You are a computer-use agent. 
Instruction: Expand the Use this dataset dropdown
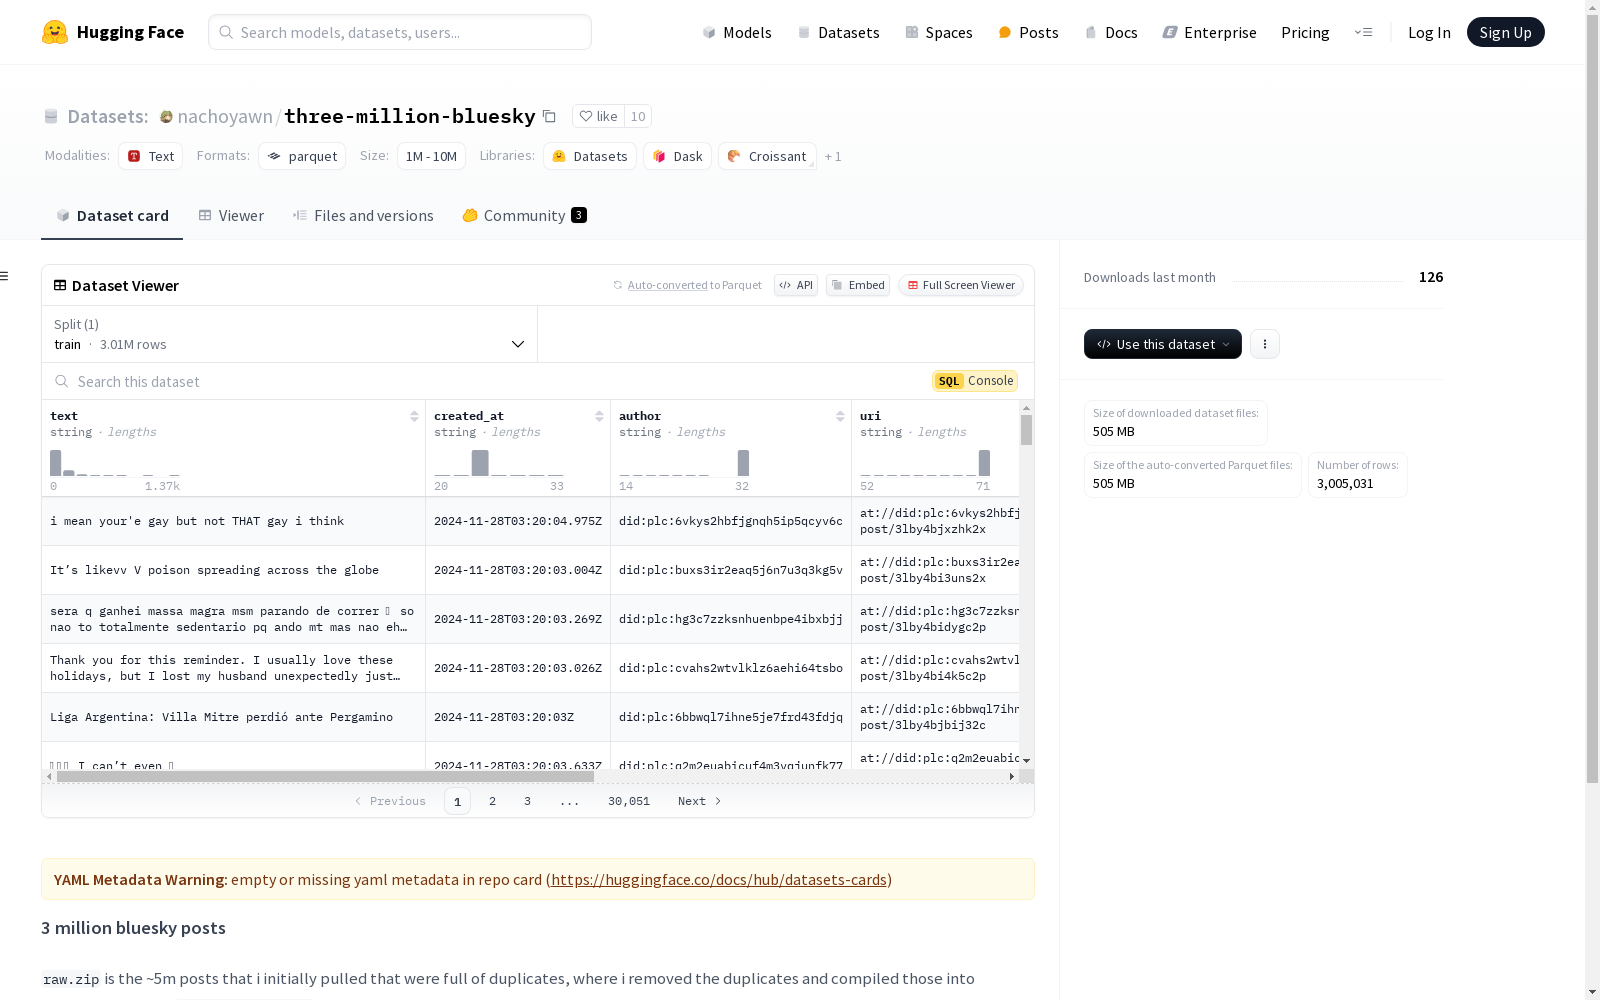(1162, 344)
